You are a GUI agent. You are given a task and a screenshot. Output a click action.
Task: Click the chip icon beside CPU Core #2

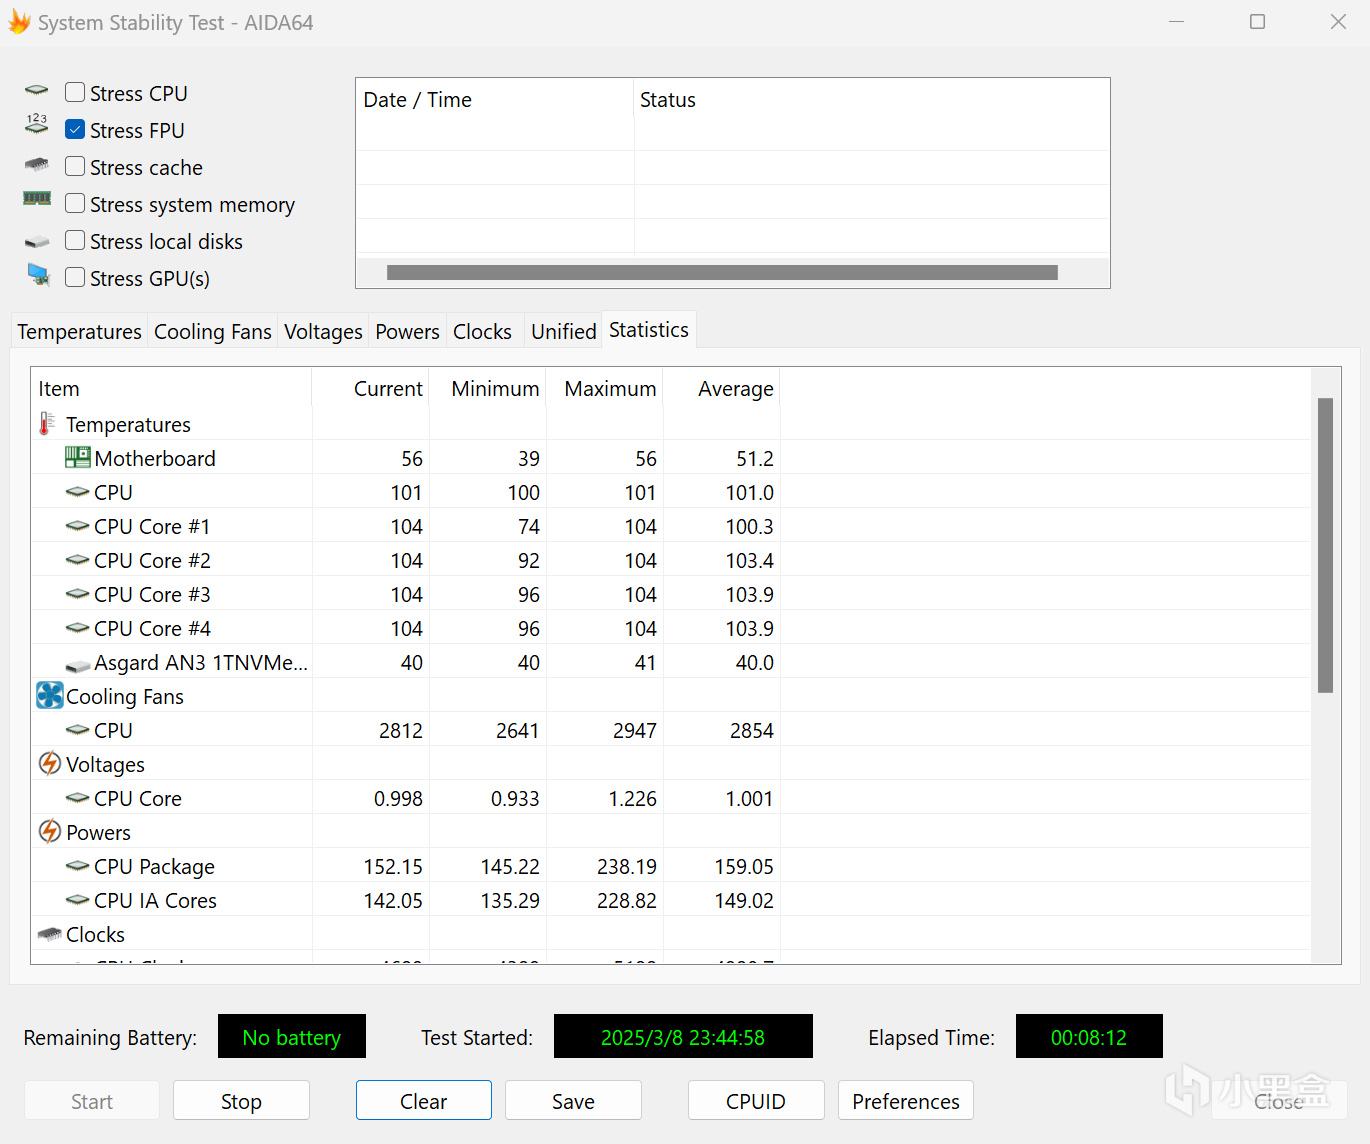pos(78,560)
